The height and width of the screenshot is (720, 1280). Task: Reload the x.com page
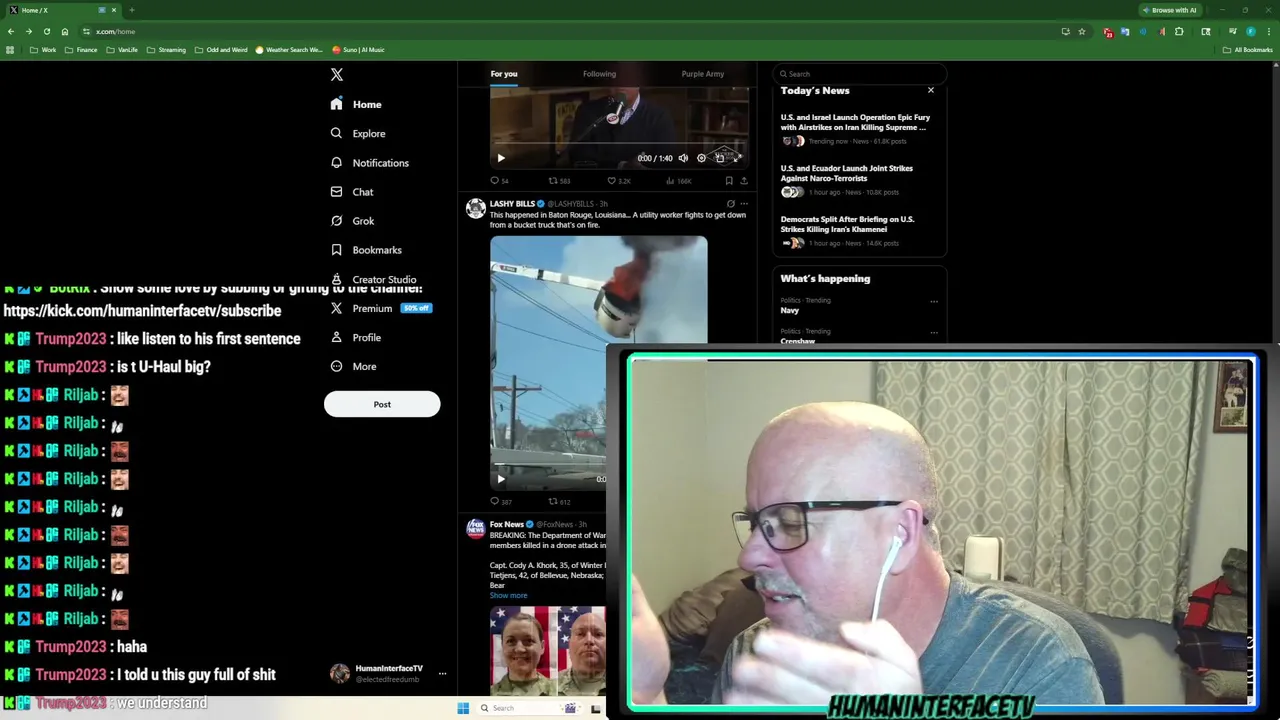click(x=46, y=31)
